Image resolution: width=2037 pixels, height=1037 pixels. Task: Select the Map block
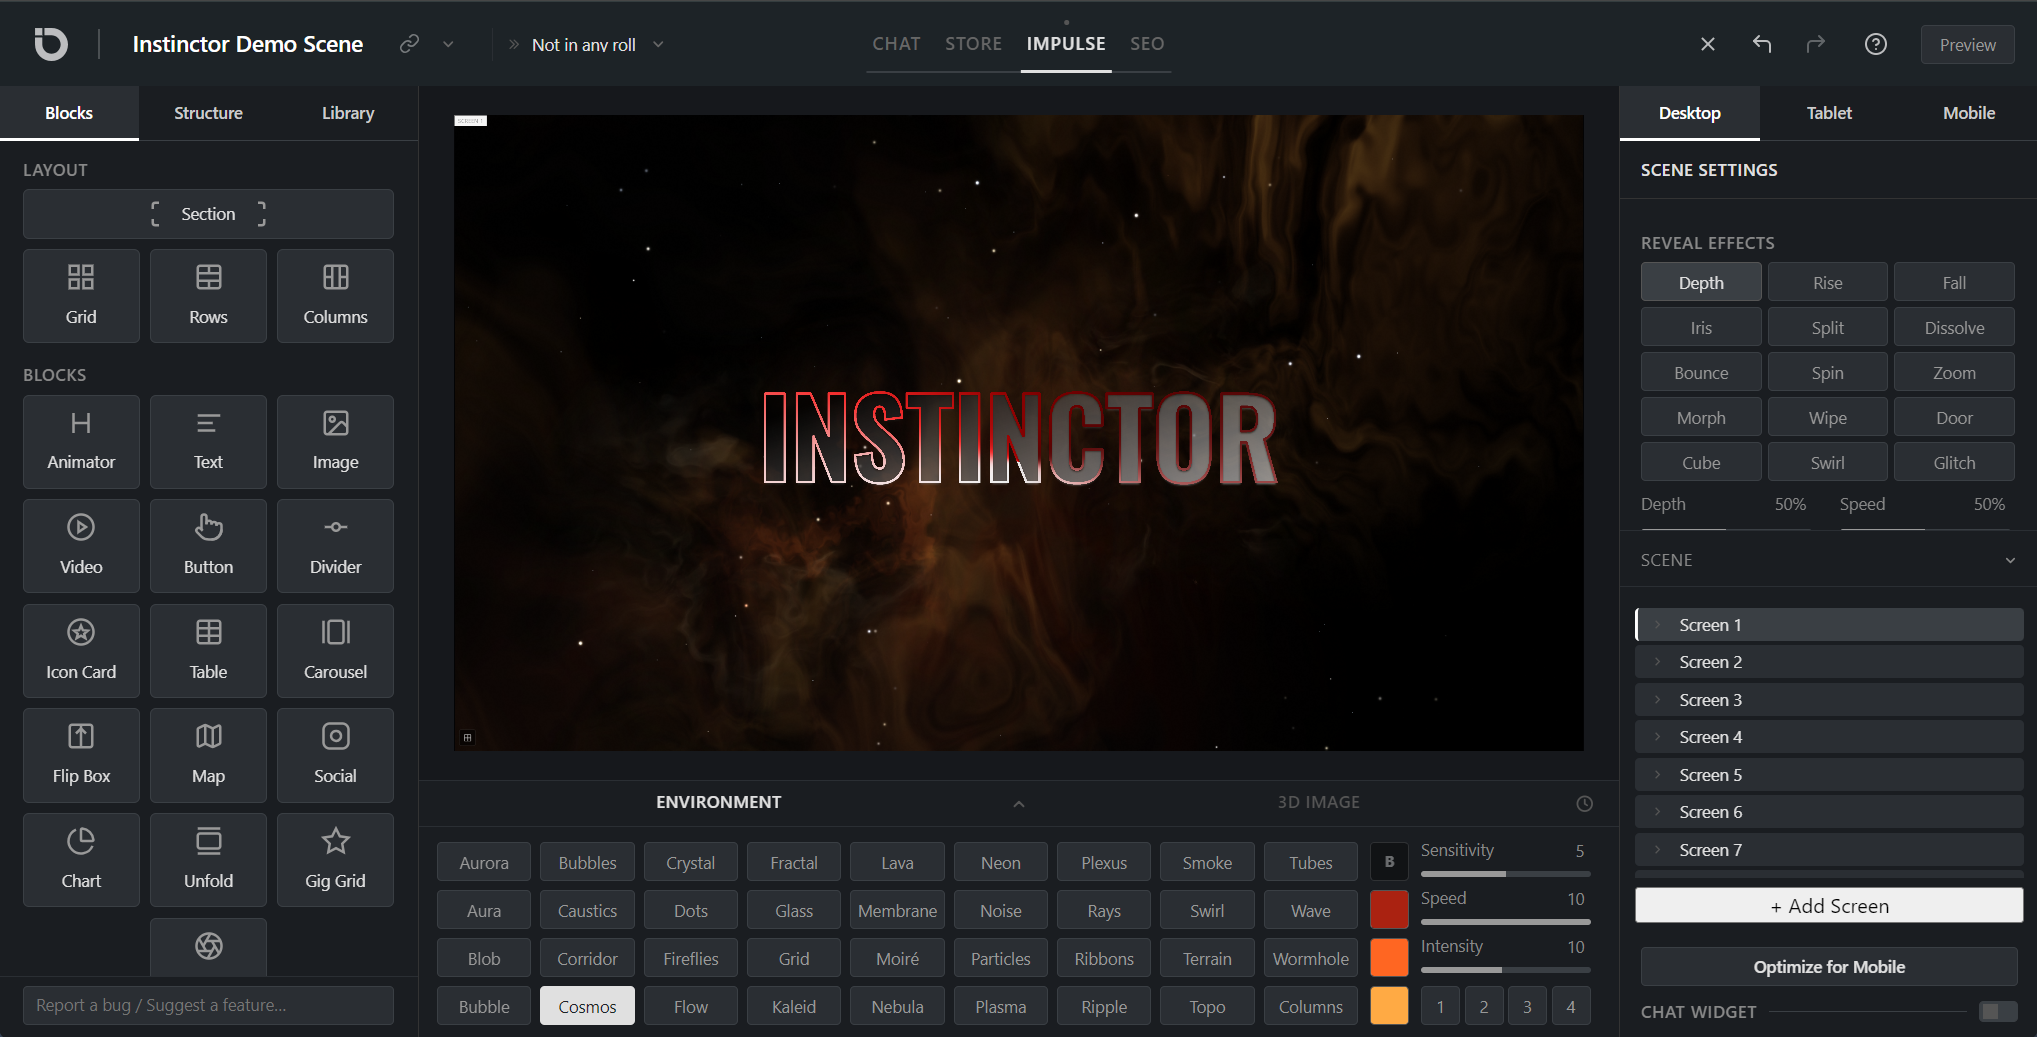pyautogui.click(x=208, y=755)
